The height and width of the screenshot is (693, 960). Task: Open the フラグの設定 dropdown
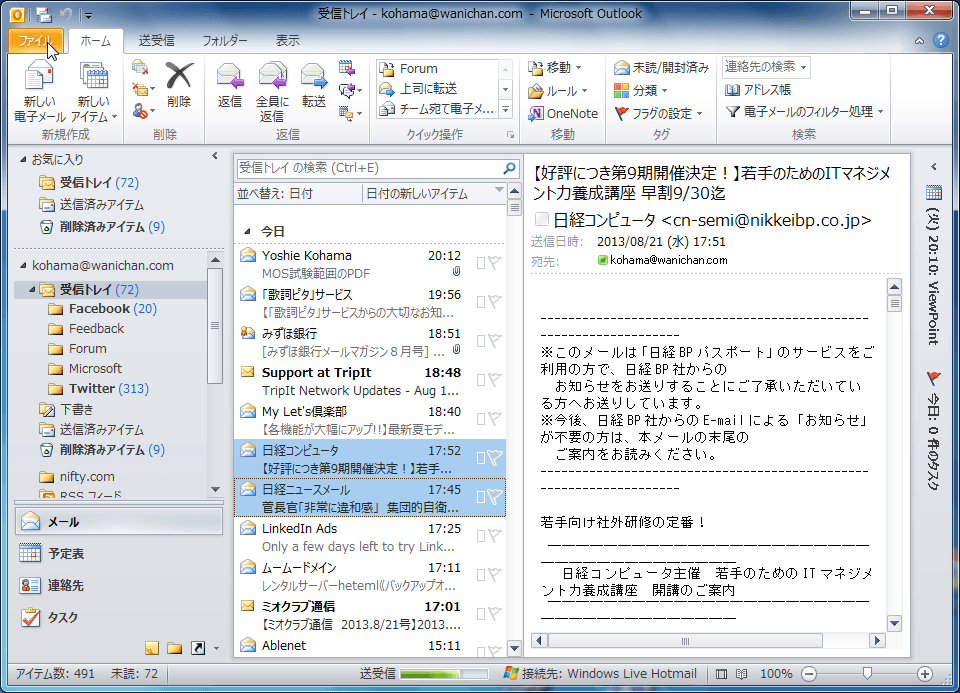click(x=659, y=113)
